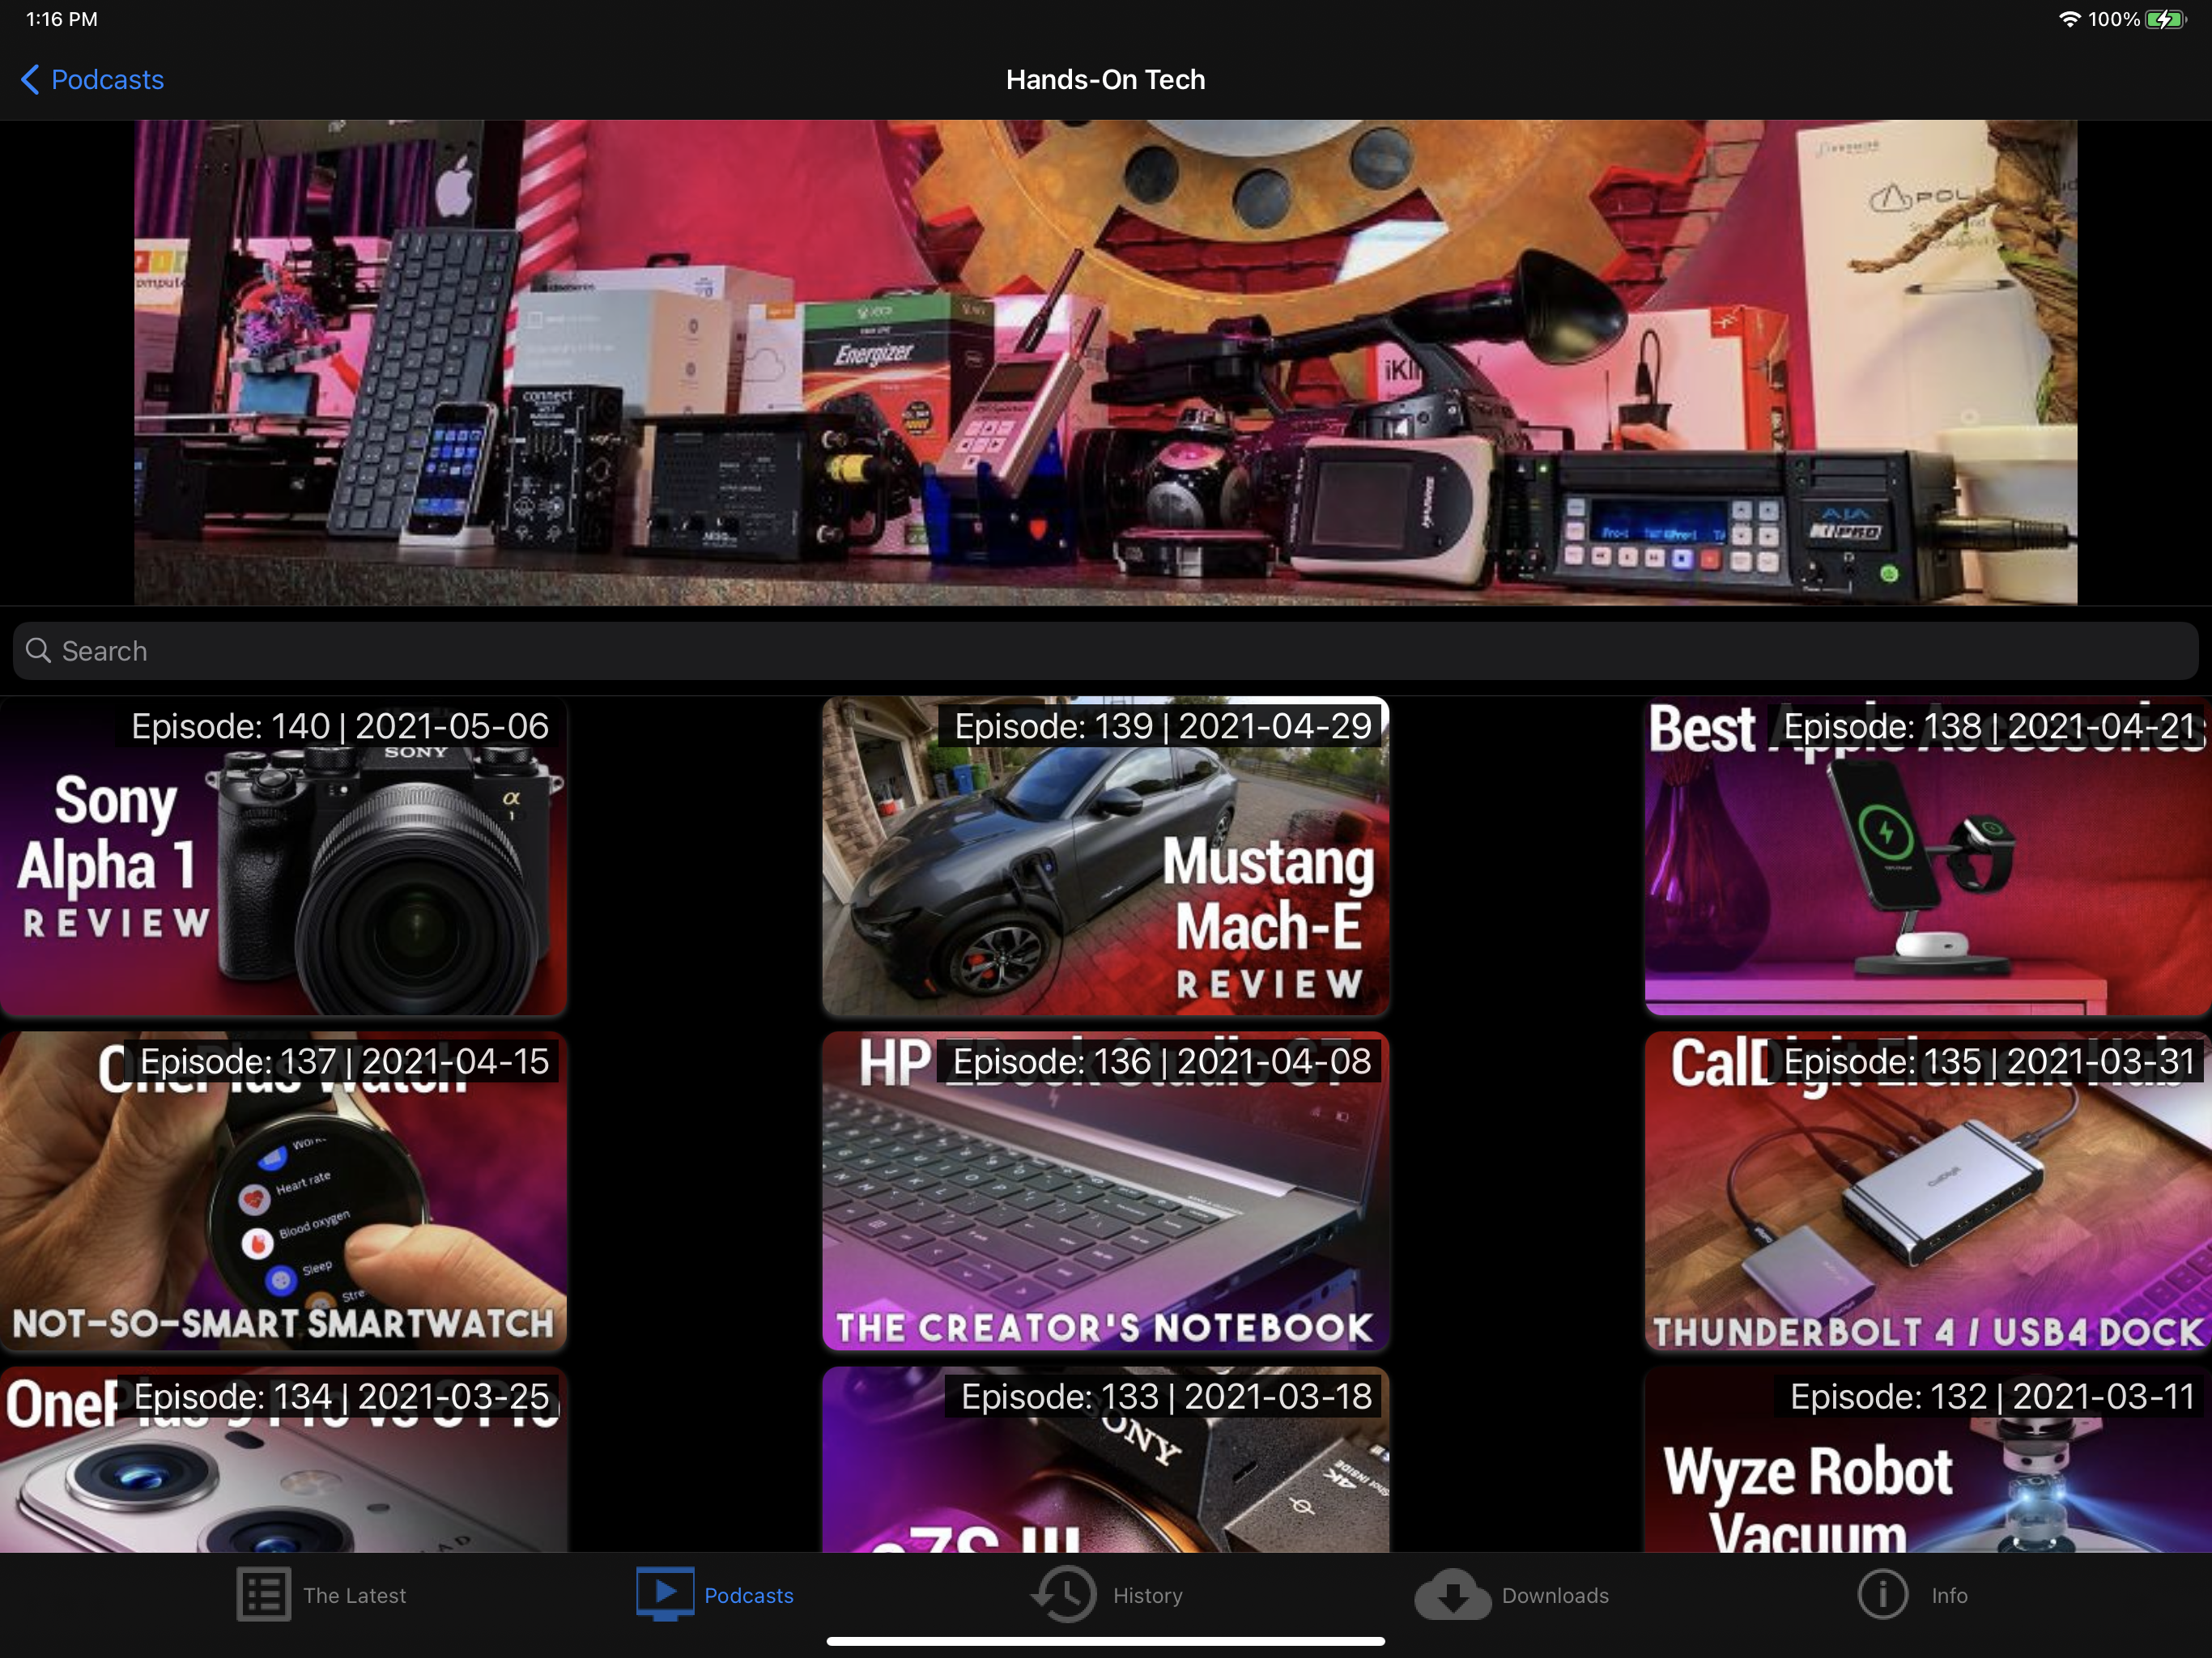This screenshot has width=2212, height=1658.
Task: Focus the Search input field
Action: [x=1106, y=651]
